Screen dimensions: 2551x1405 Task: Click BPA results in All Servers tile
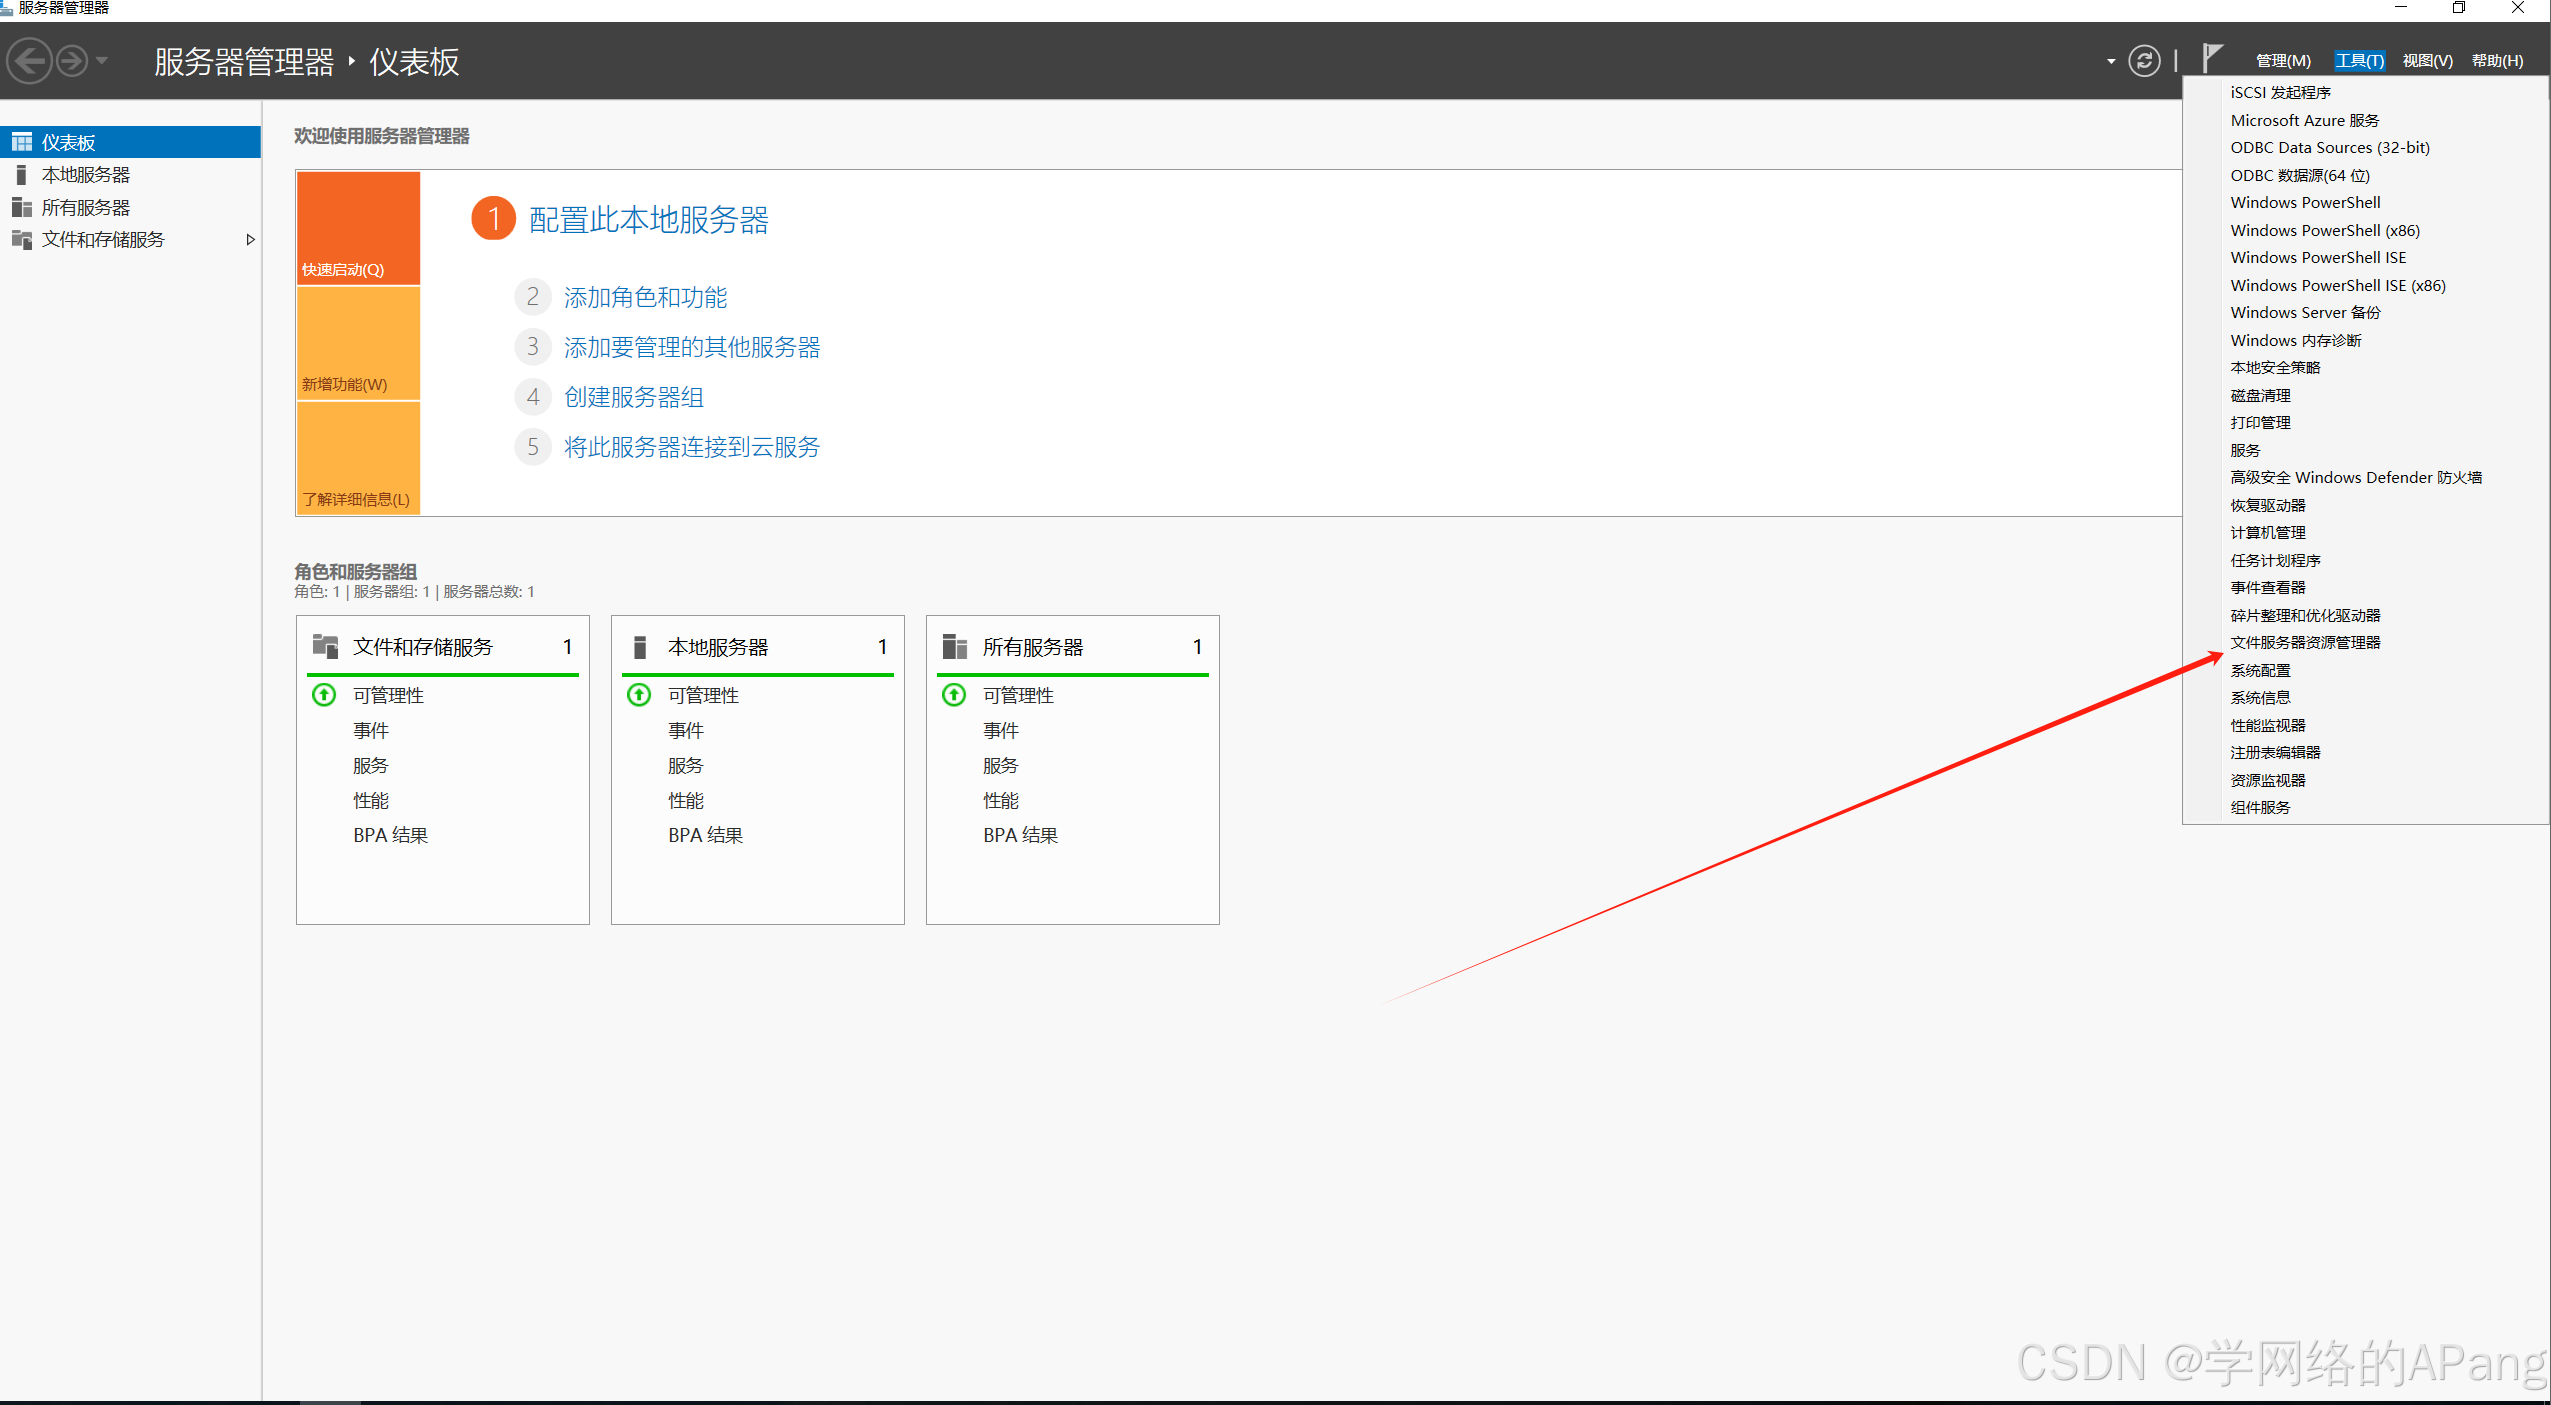[x=1020, y=835]
